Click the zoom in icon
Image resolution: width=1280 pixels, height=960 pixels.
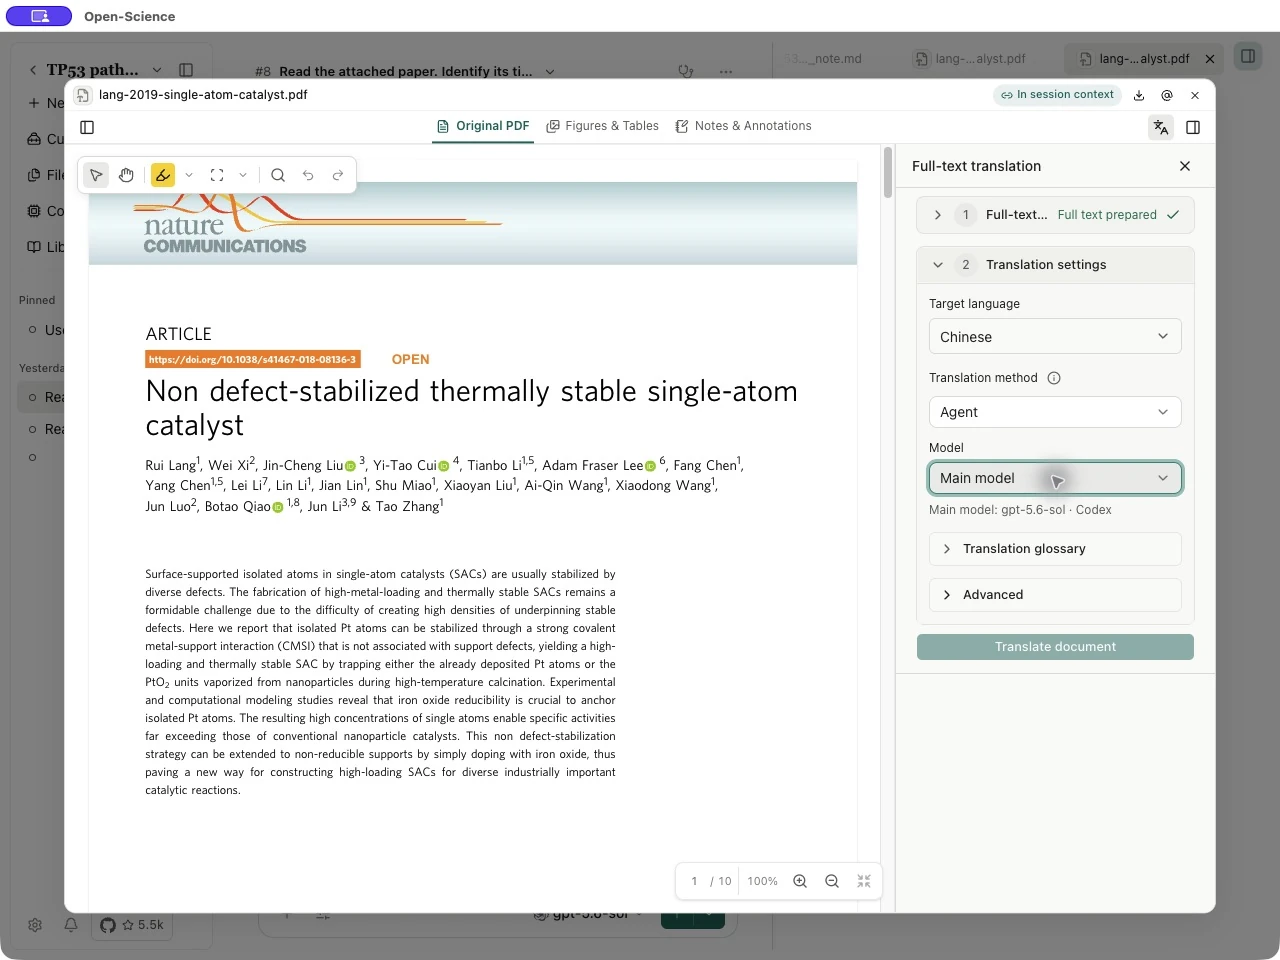[800, 881]
